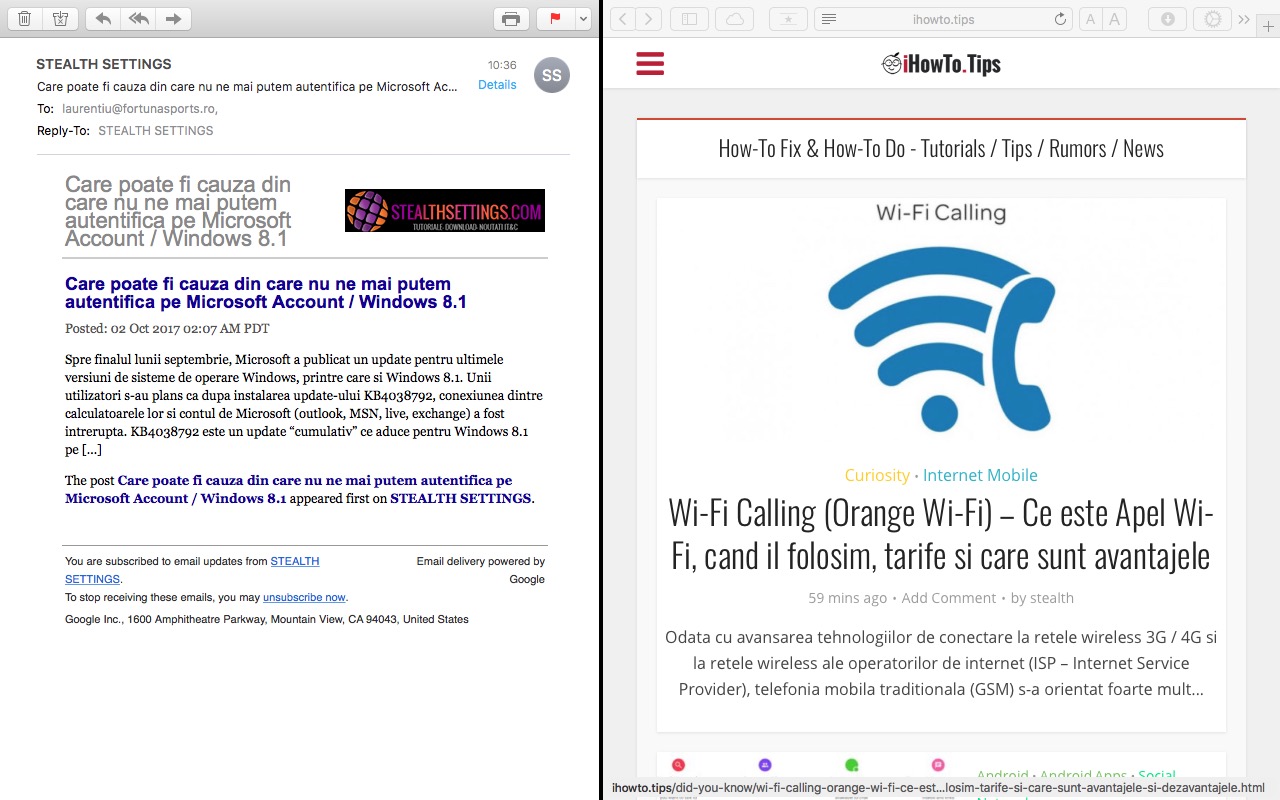Image resolution: width=1280 pixels, height=800 pixels.
Task: Reply to the STEALTH SETTINGS email
Action: (x=104, y=19)
